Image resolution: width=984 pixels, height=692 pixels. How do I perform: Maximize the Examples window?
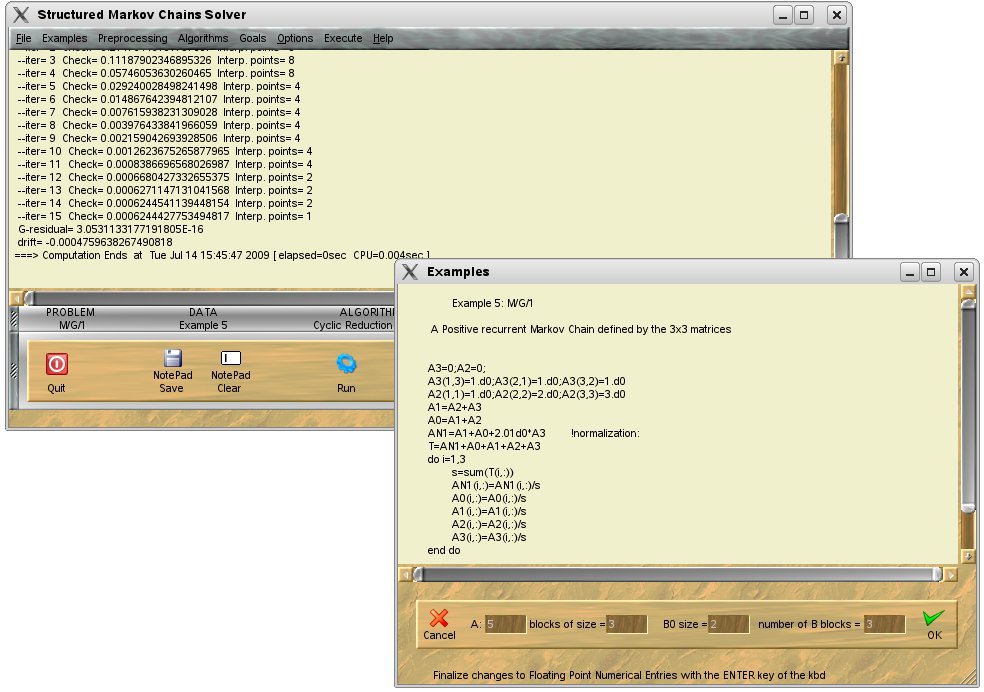930,271
